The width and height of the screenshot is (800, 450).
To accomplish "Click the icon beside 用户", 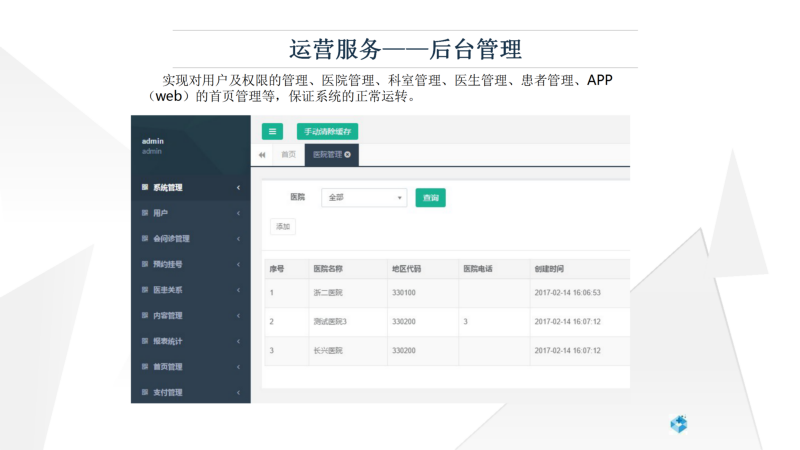I will 145,213.
